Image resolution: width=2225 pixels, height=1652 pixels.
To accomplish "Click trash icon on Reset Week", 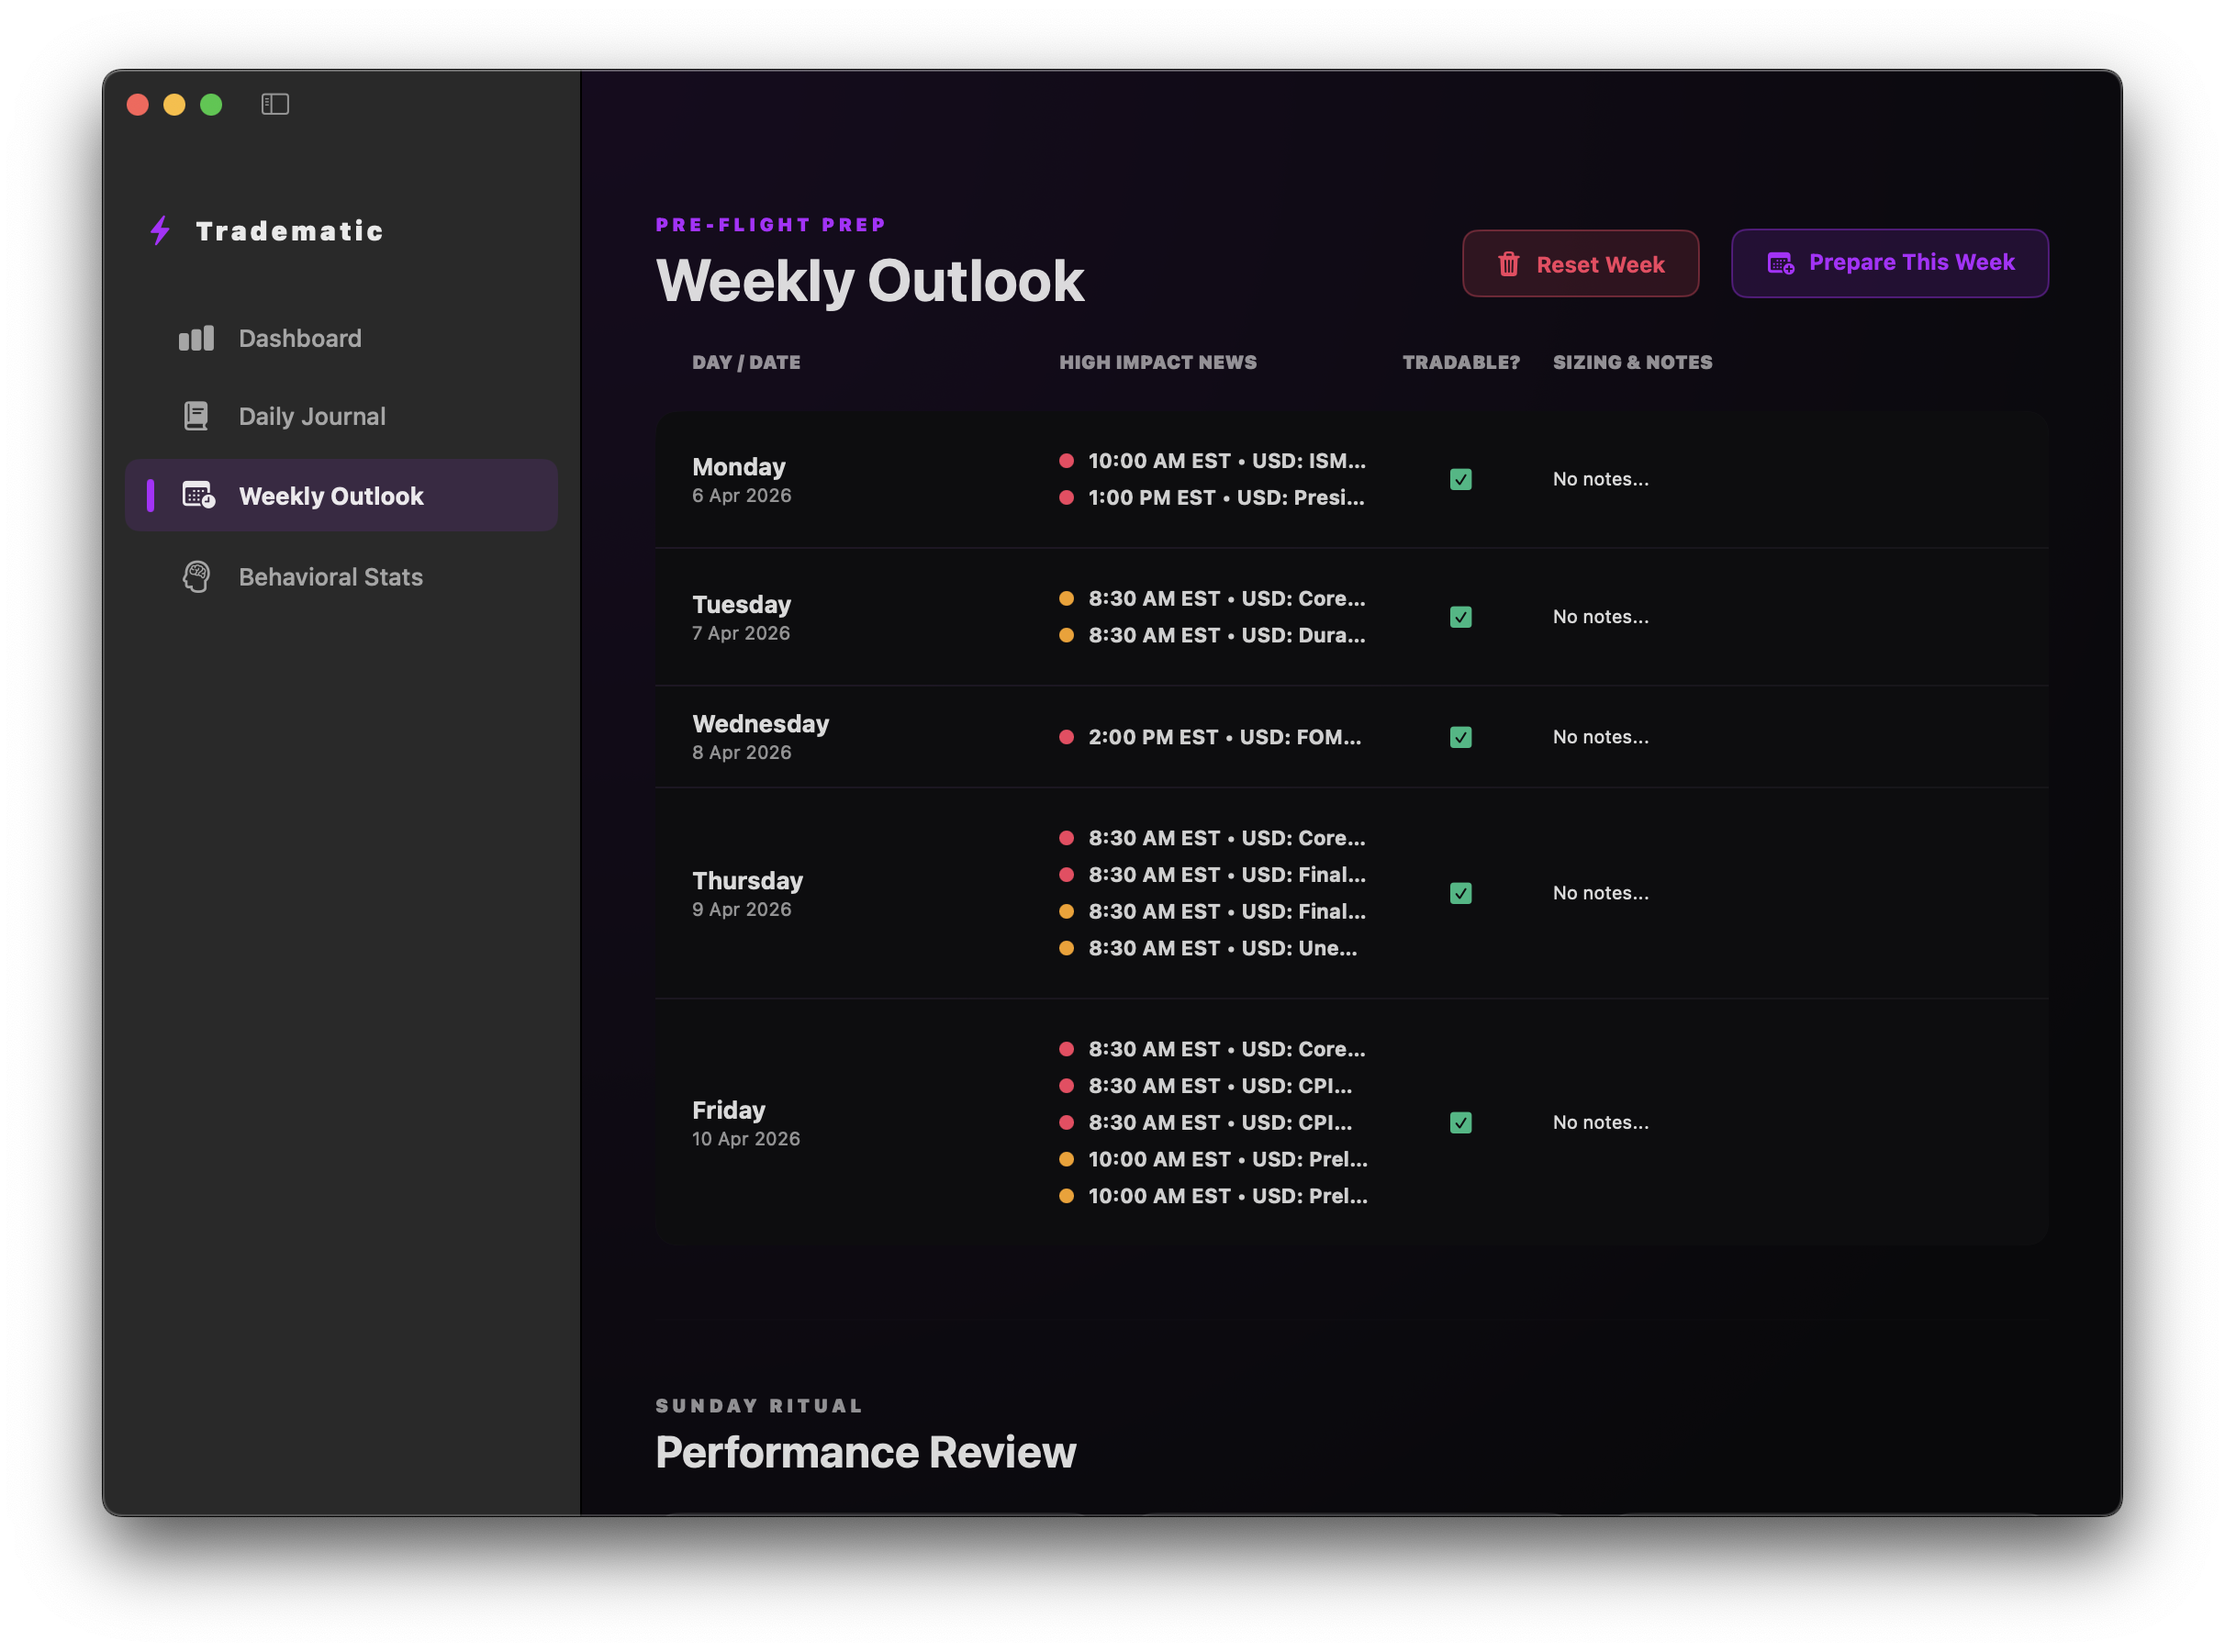I will (1508, 264).
